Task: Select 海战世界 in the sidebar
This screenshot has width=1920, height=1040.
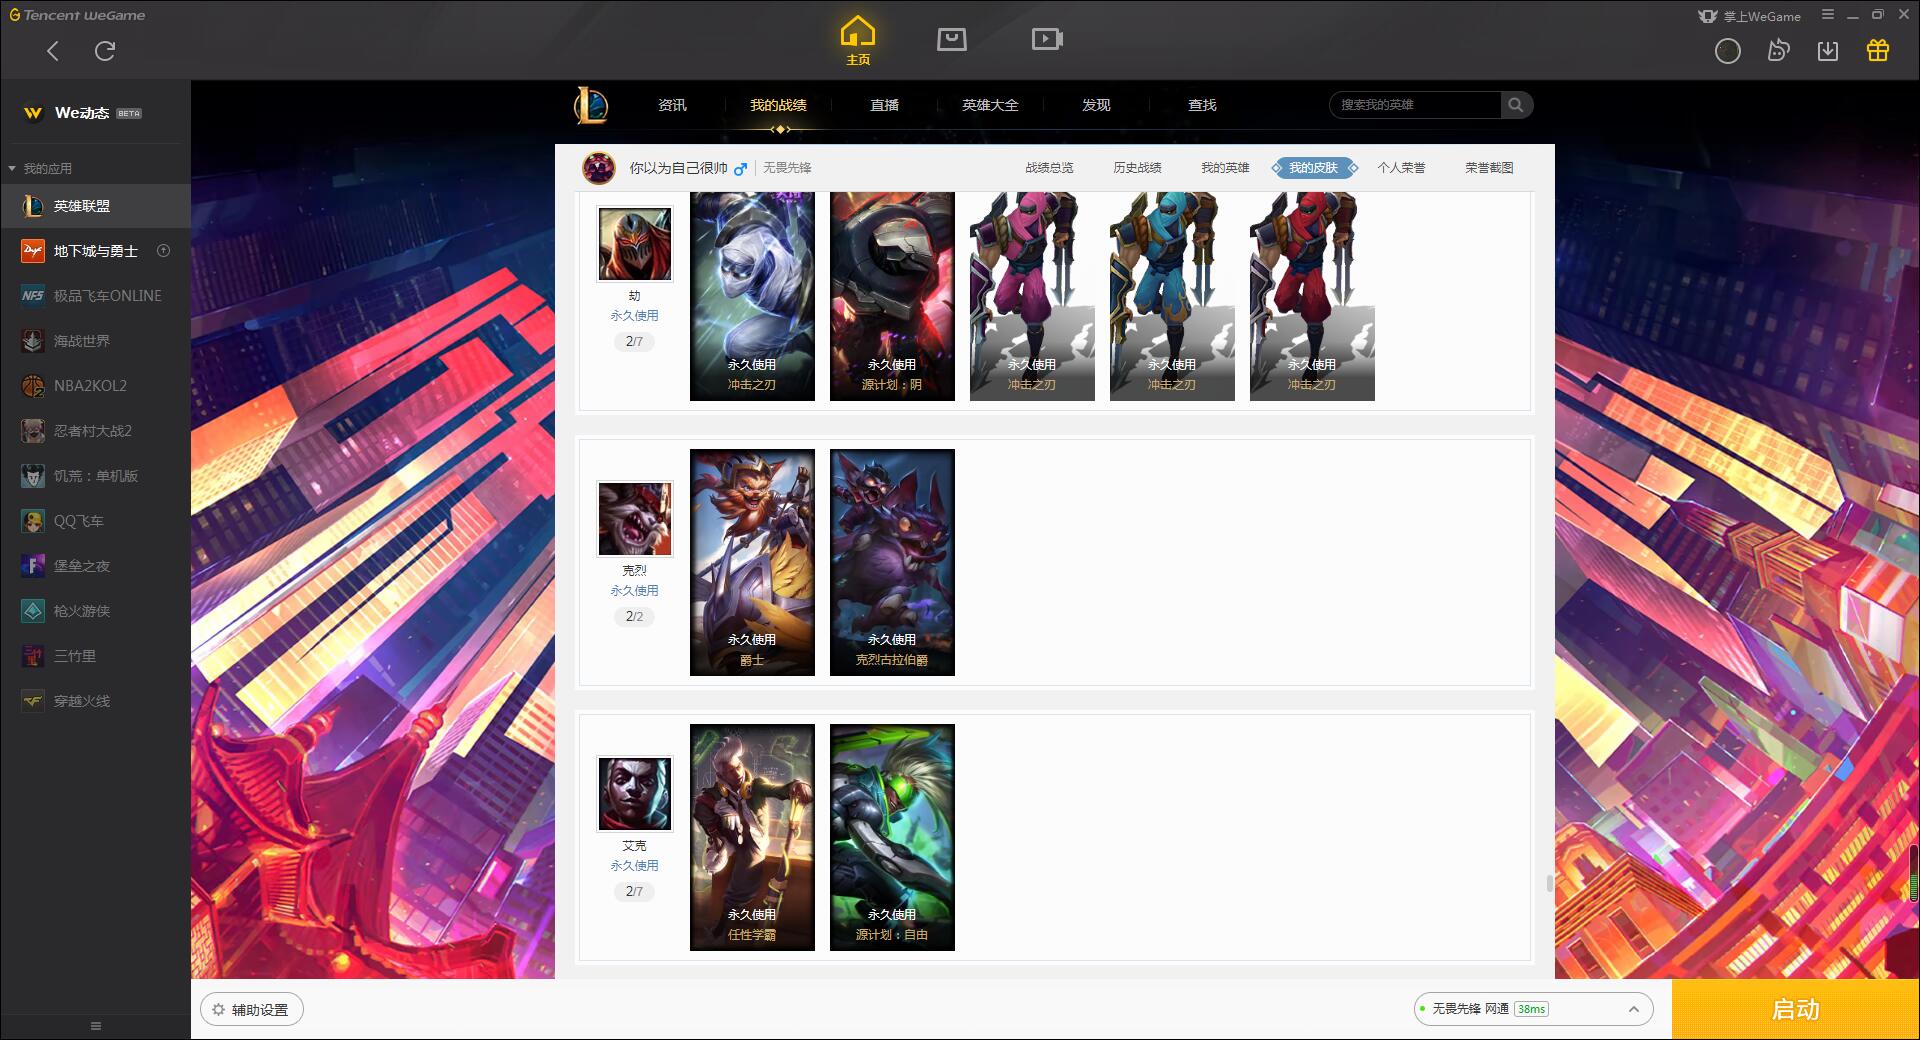Action: (95, 341)
